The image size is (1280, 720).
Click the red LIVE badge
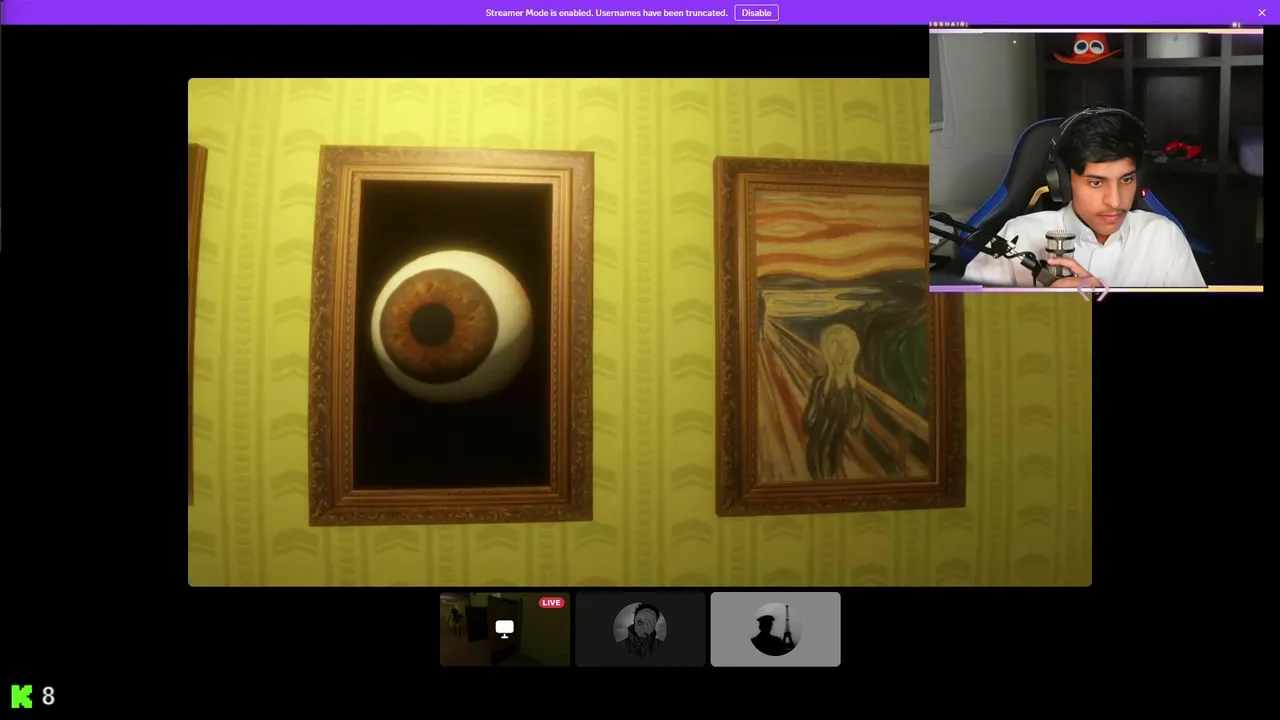click(x=551, y=603)
